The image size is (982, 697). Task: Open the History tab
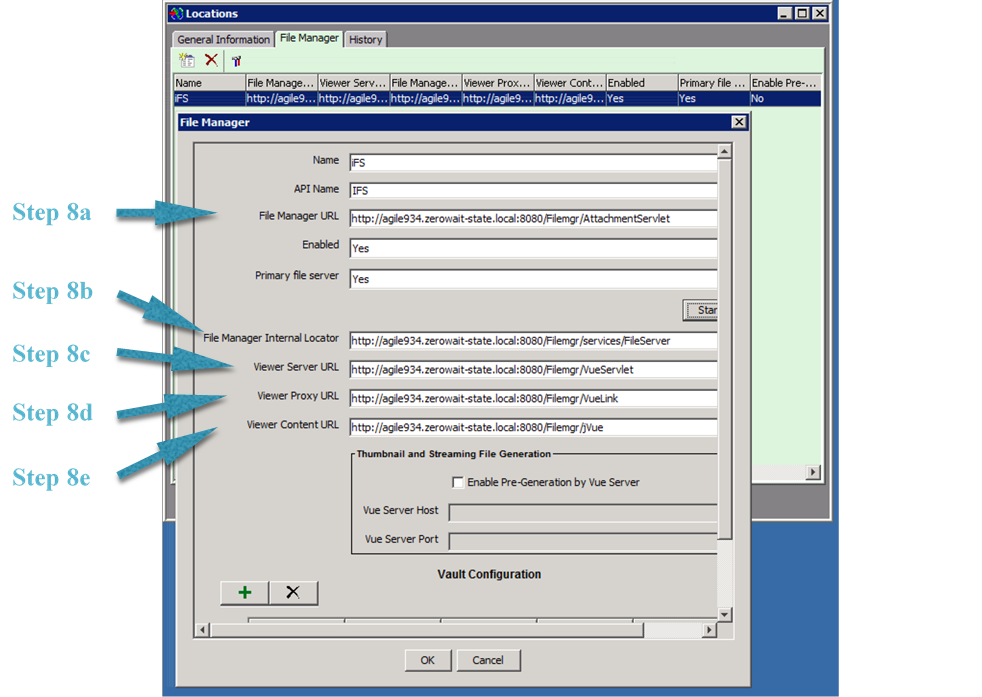(x=365, y=38)
